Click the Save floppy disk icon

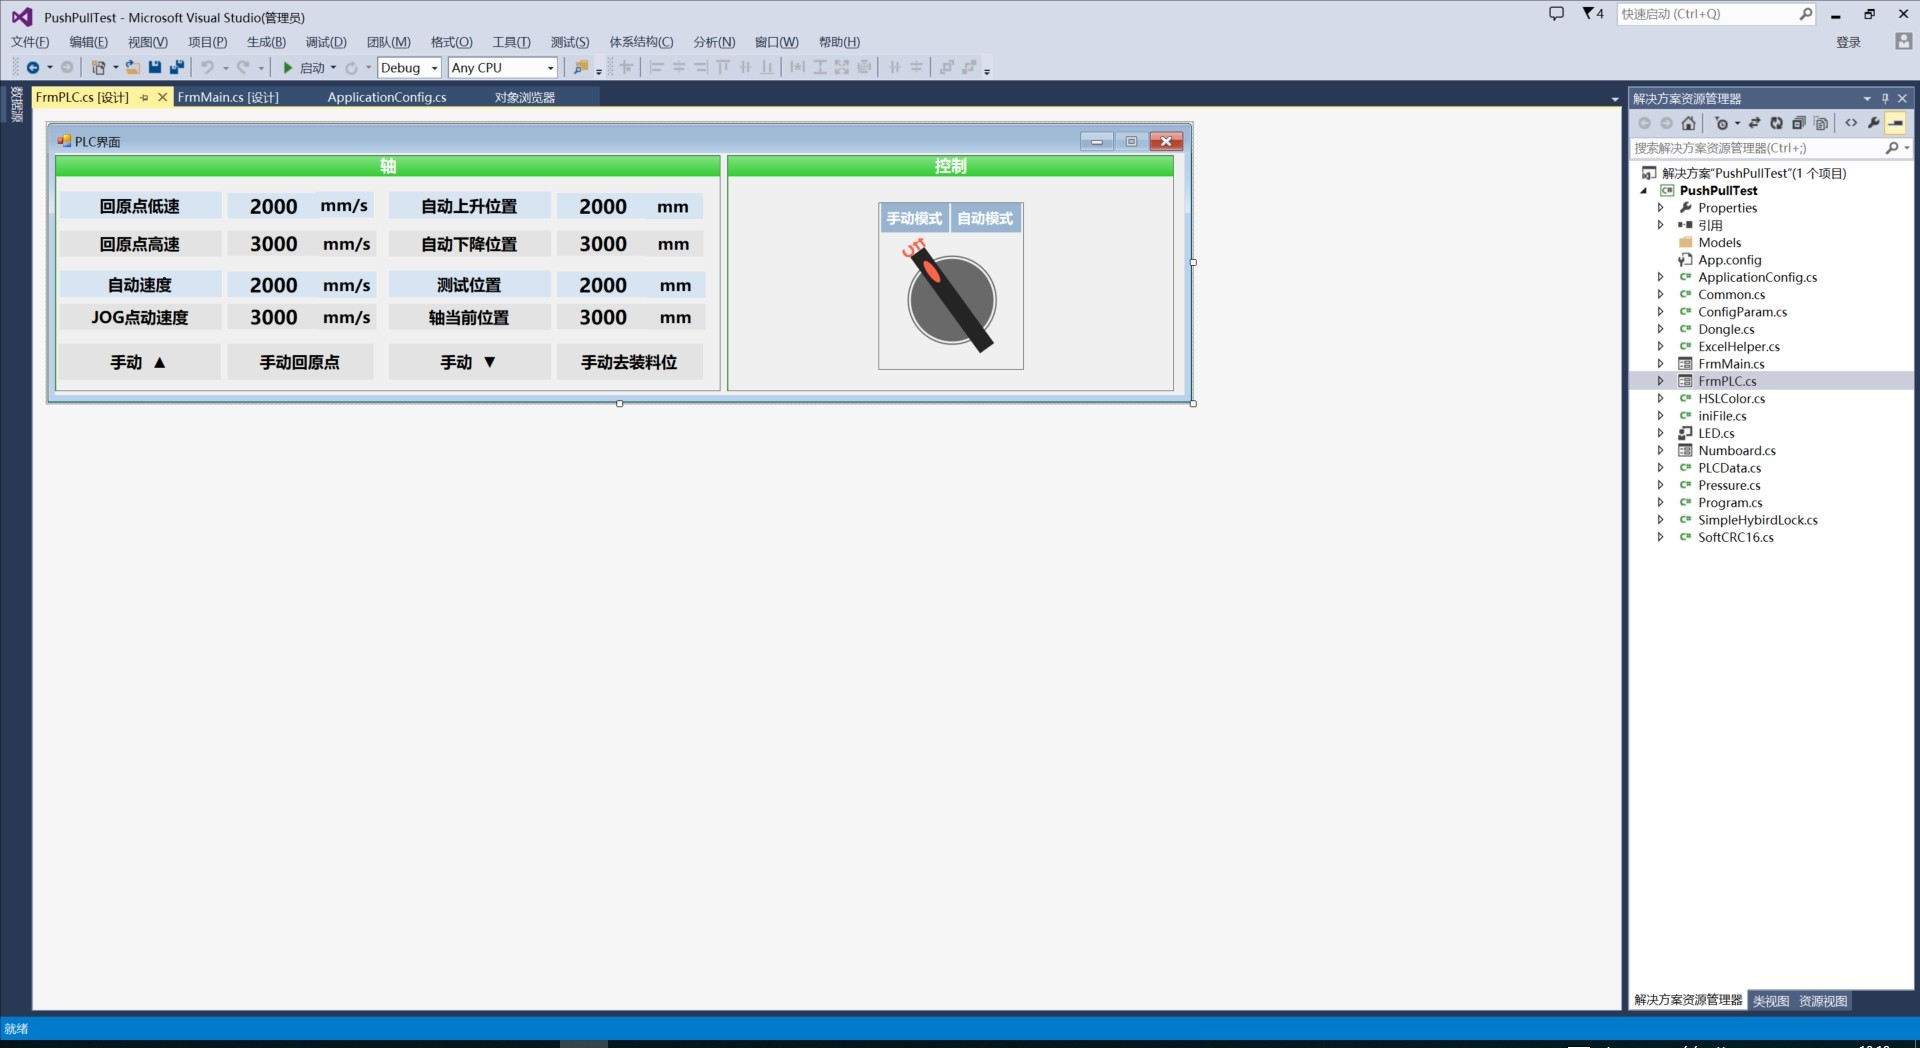tap(155, 68)
